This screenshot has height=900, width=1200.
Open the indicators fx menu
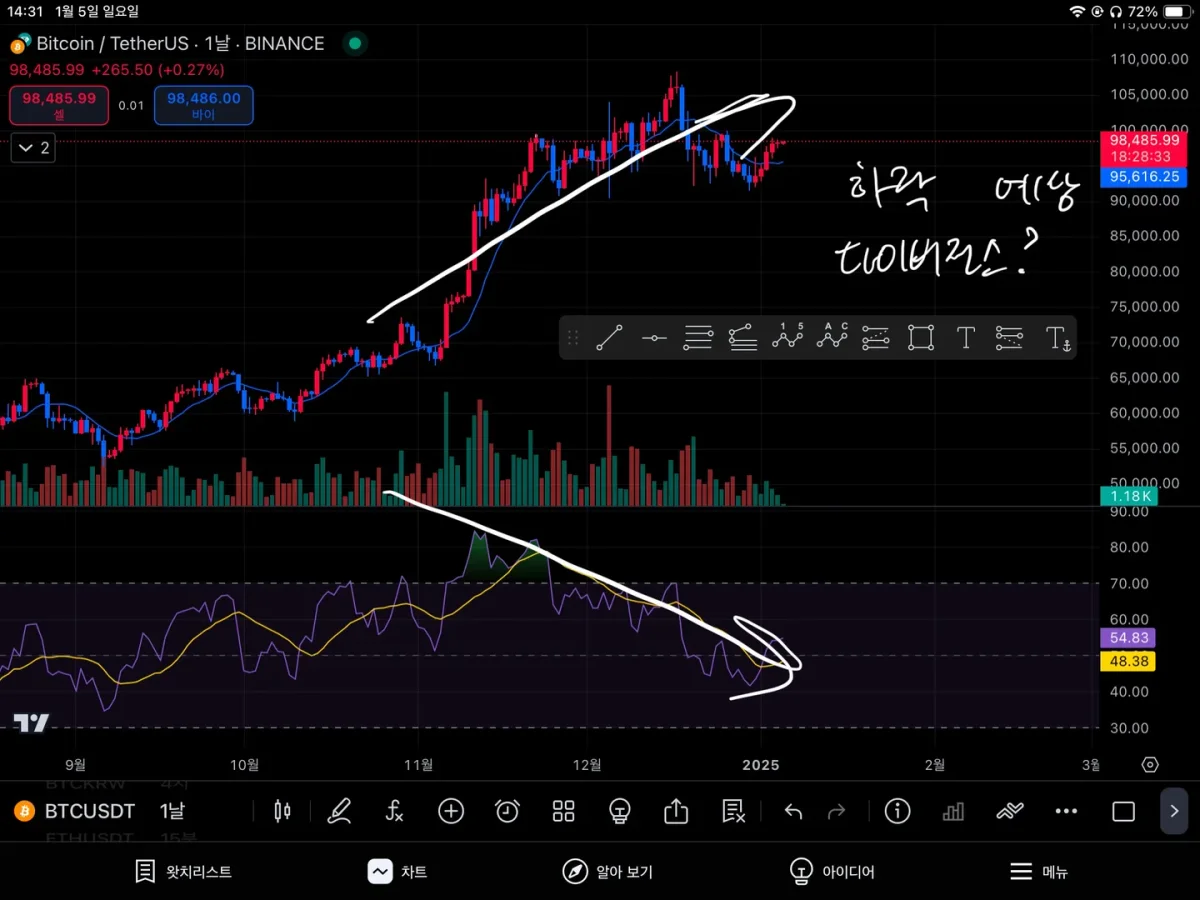[395, 811]
